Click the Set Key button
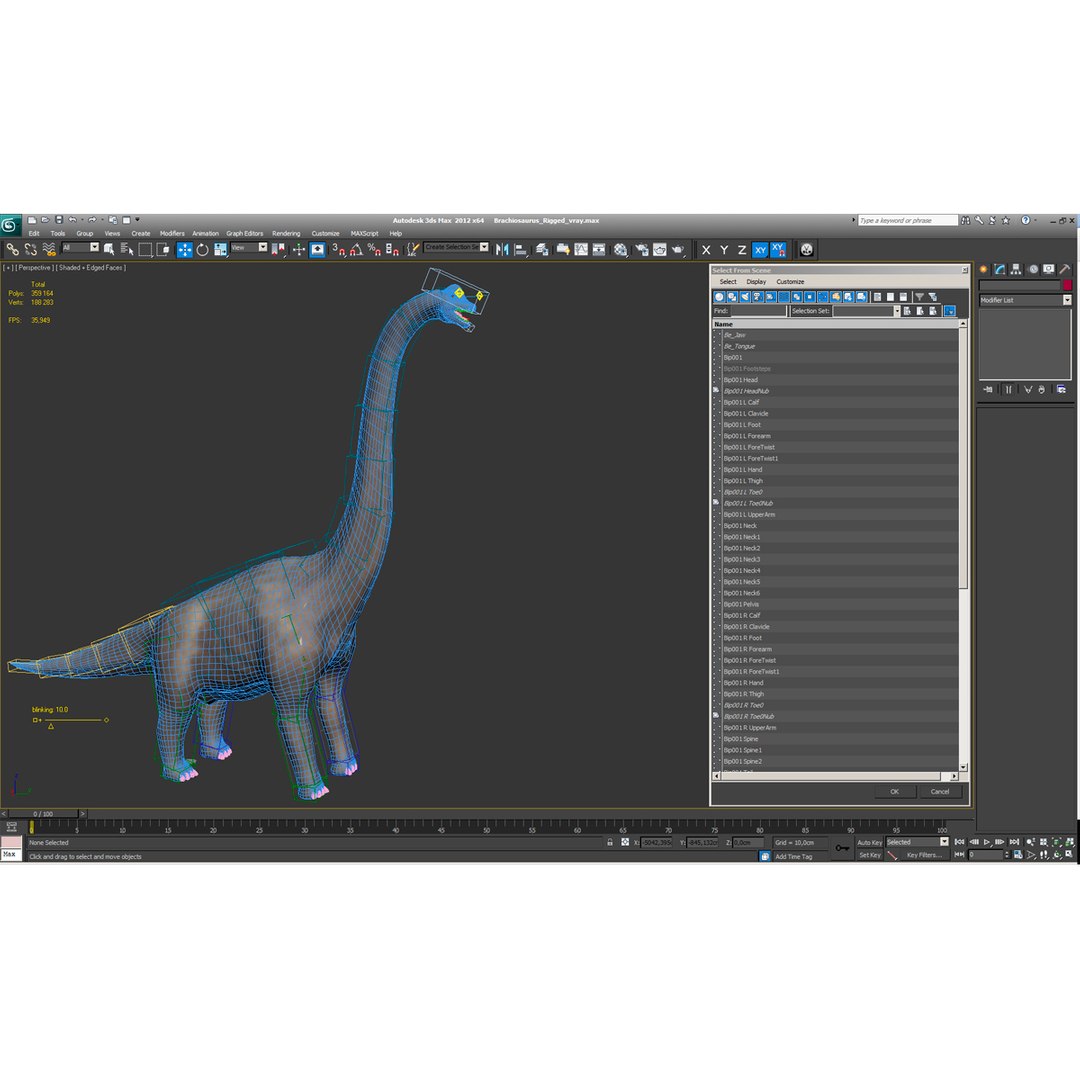The image size is (1080, 1080). (869, 855)
